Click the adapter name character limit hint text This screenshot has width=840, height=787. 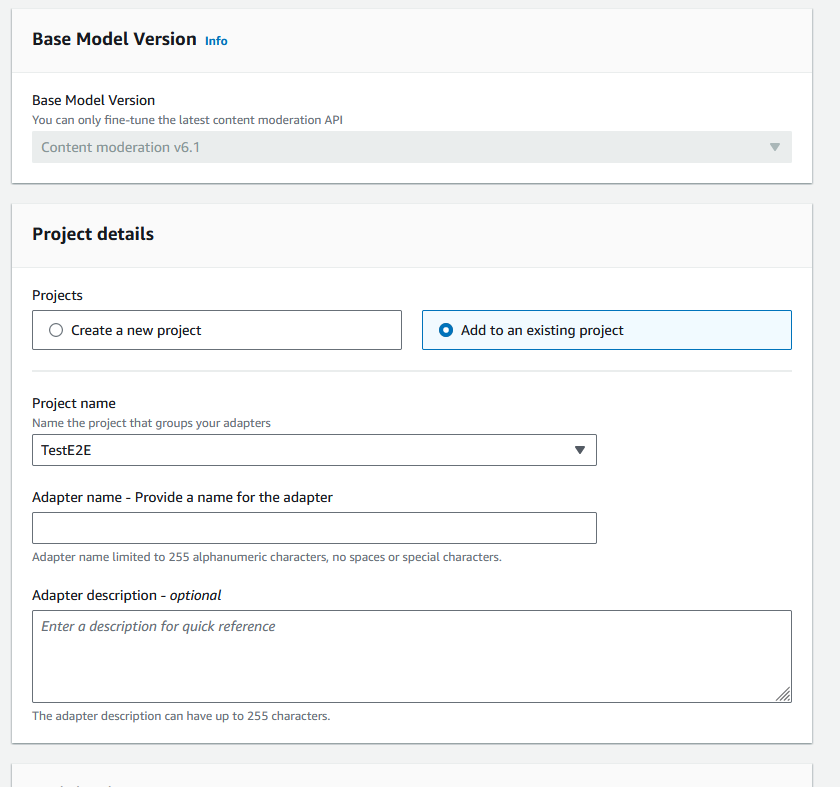pyautogui.click(x=265, y=557)
